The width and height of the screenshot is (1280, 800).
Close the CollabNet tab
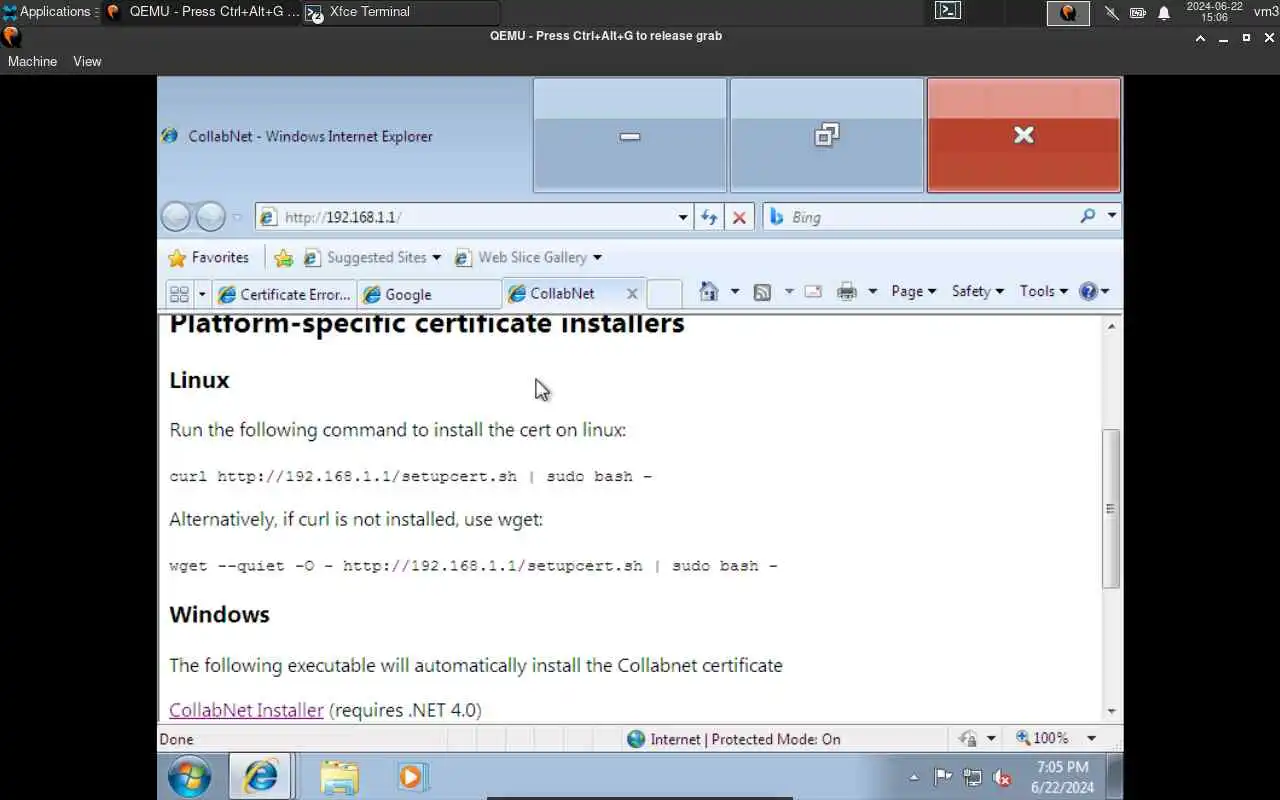coord(632,293)
